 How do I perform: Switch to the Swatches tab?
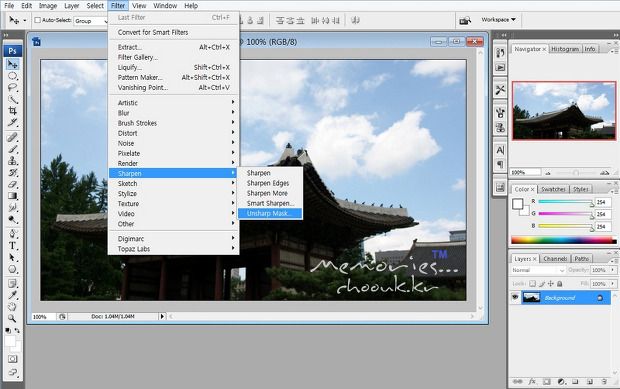[553, 189]
